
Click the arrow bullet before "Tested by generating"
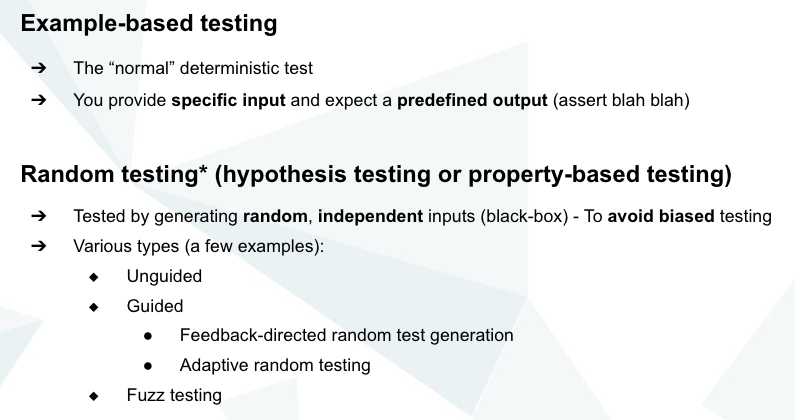pos(38,216)
